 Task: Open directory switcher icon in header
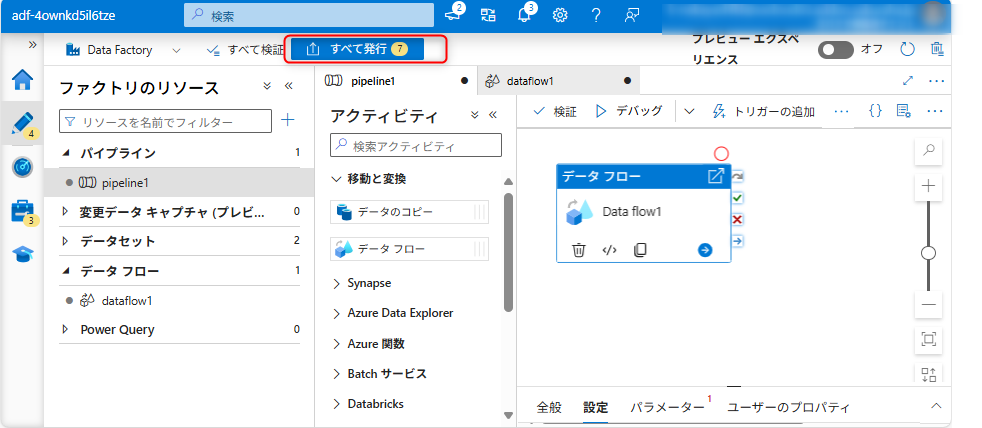pos(488,15)
